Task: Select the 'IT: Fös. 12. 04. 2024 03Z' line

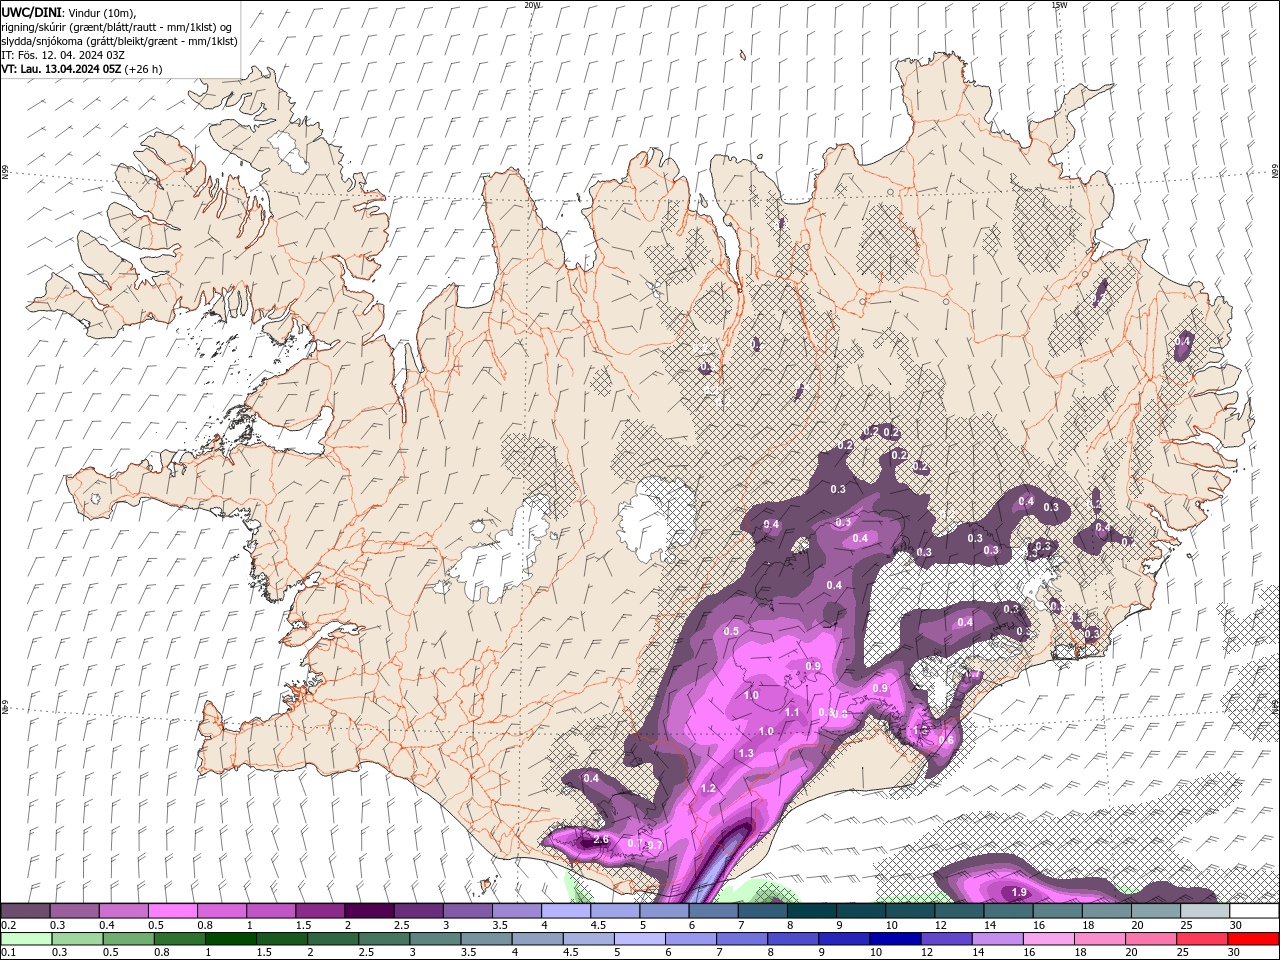Action: (x=62, y=55)
